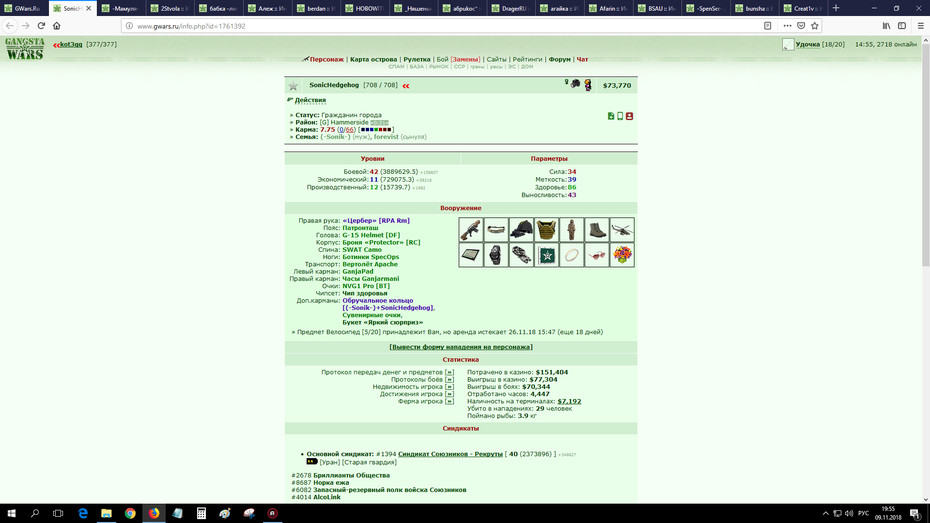The image size is (930, 523).
Task: Click the souvenir heart glasses thumbnail
Action: pos(597,255)
